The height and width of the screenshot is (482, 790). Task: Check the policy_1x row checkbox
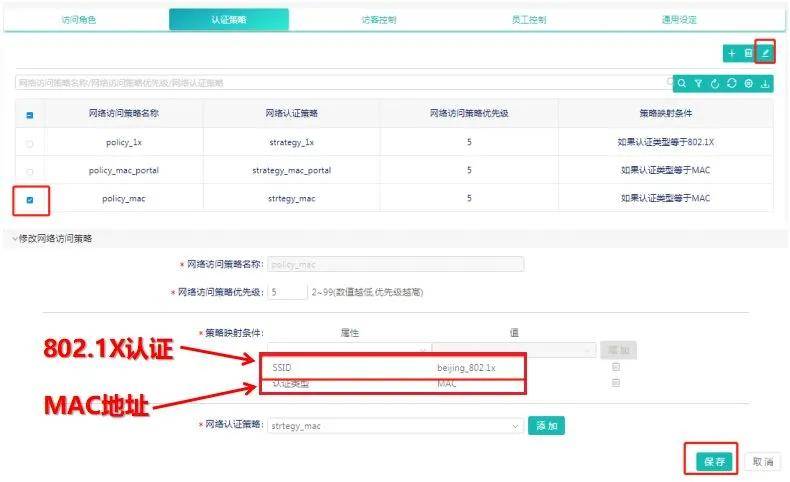tap(30, 144)
